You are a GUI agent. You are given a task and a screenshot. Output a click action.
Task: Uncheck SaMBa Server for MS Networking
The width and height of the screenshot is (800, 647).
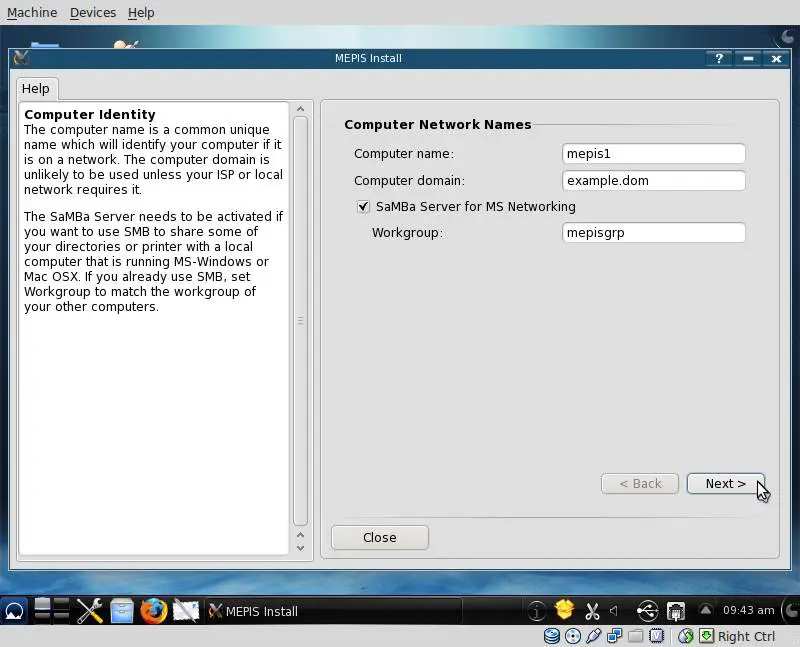click(363, 207)
